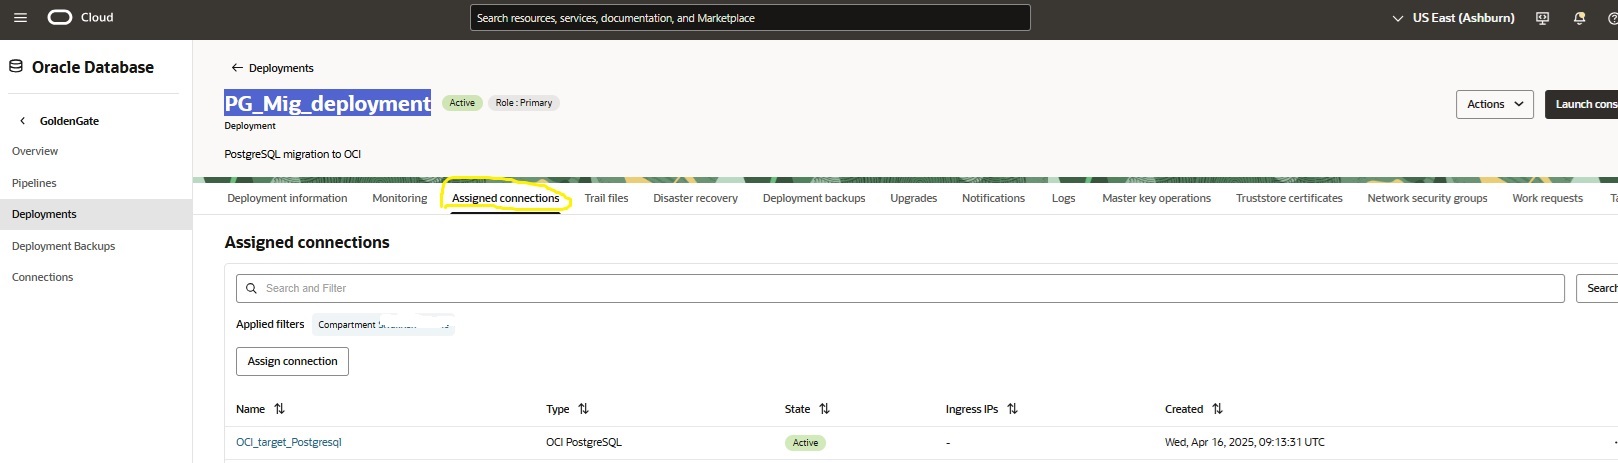The image size is (1618, 463).
Task: Click the Role: Primary badge
Action: pos(524,103)
